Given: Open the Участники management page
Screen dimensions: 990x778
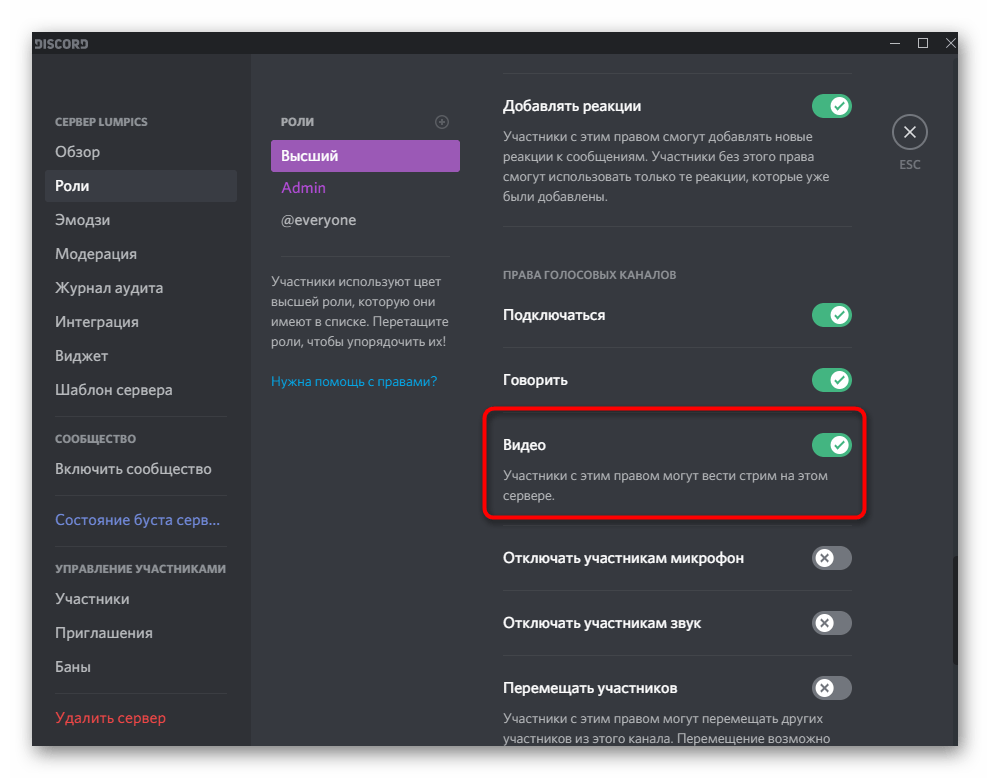Looking at the screenshot, I should [92, 599].
